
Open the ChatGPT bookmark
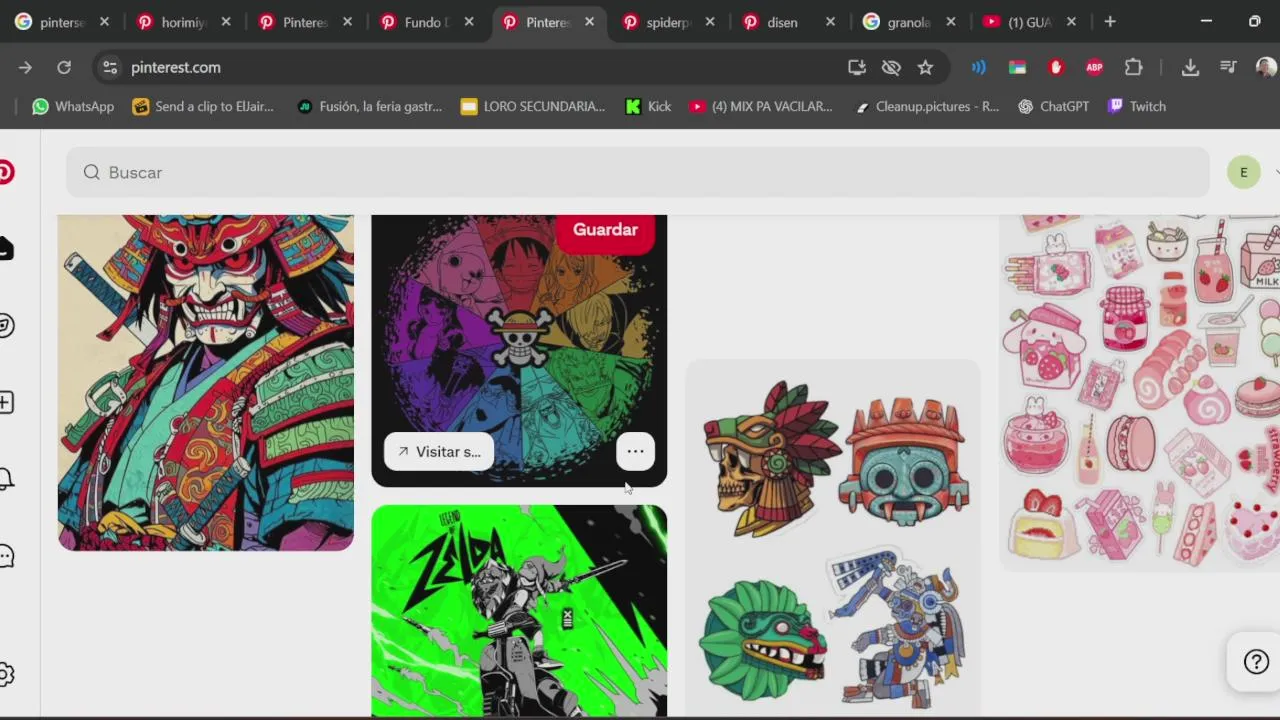(1053, 106)
